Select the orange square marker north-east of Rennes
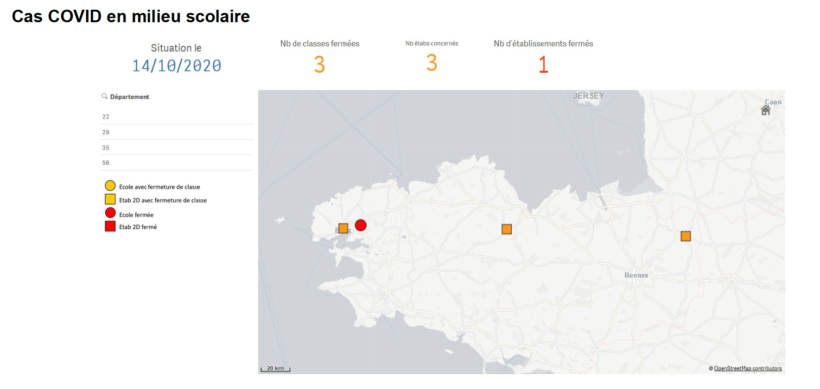Screen dimensions: 820x389 (686, 236)
